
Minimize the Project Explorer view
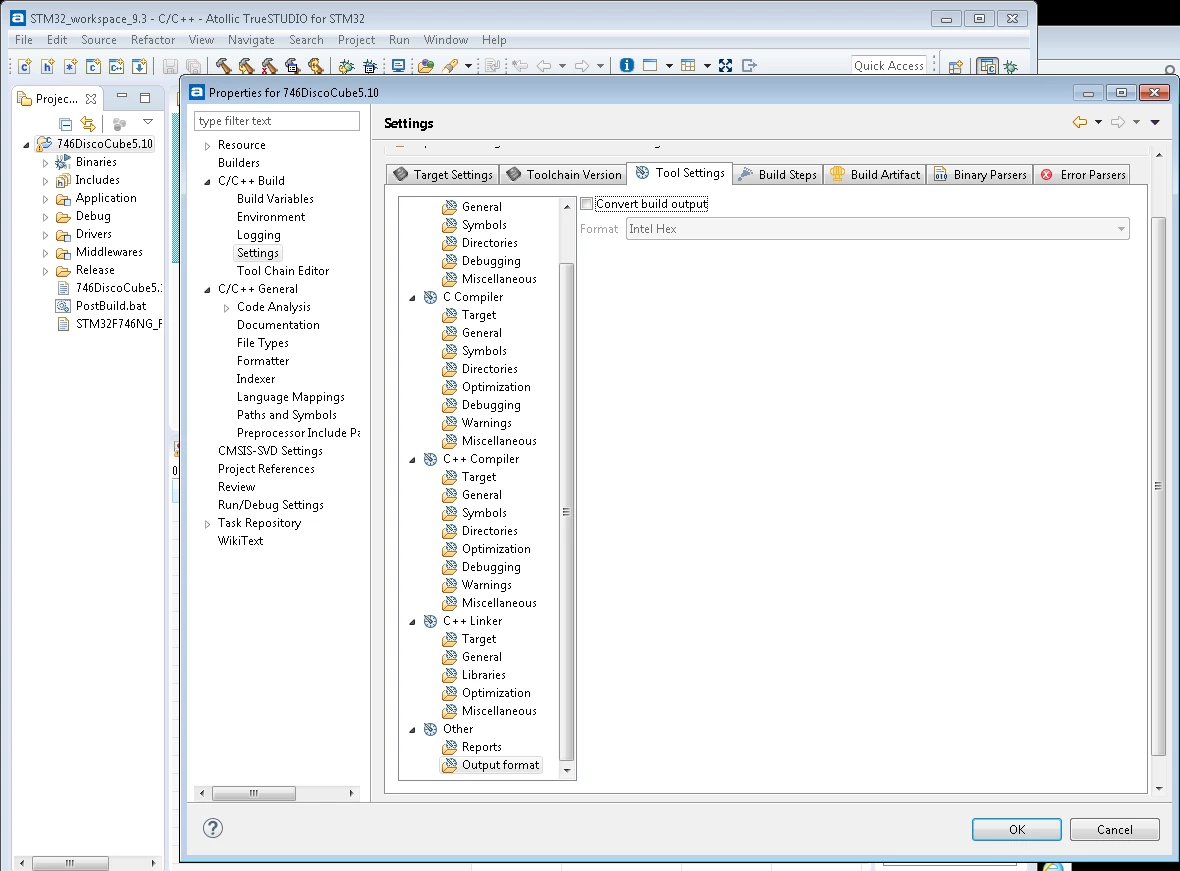pyautogui.click(x=122, y=96)
